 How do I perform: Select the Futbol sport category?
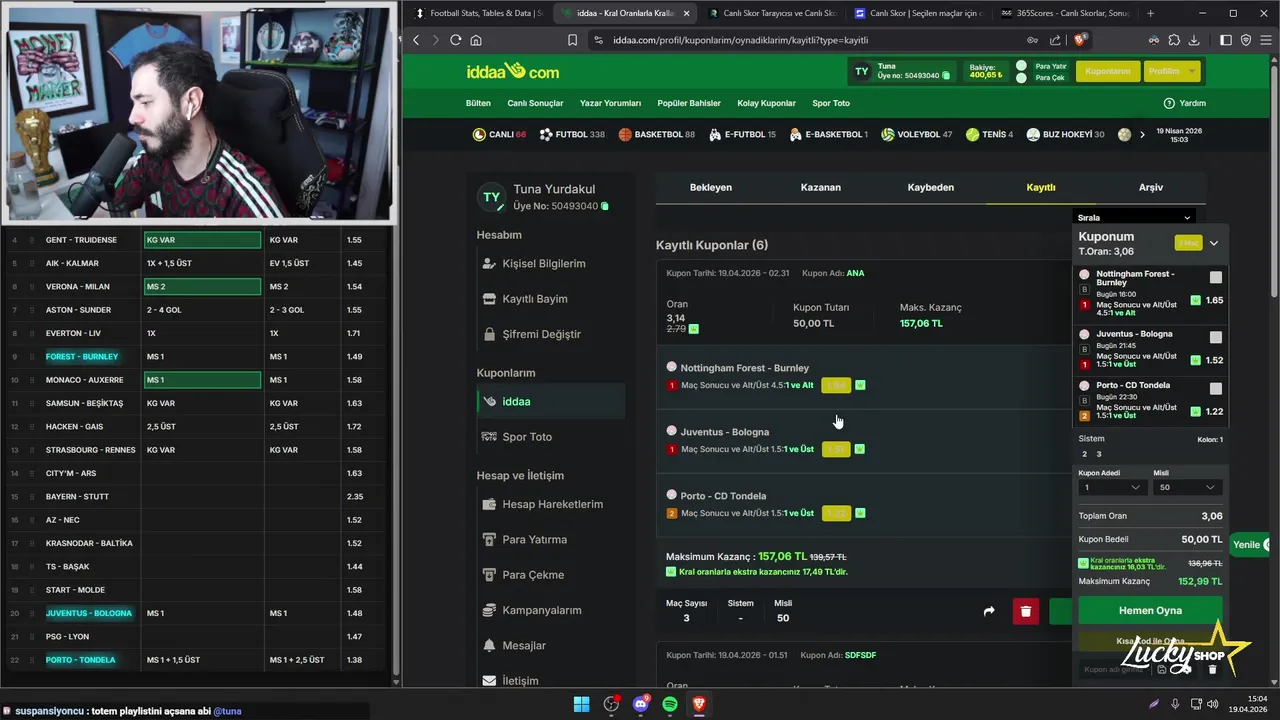click(572, 134)
